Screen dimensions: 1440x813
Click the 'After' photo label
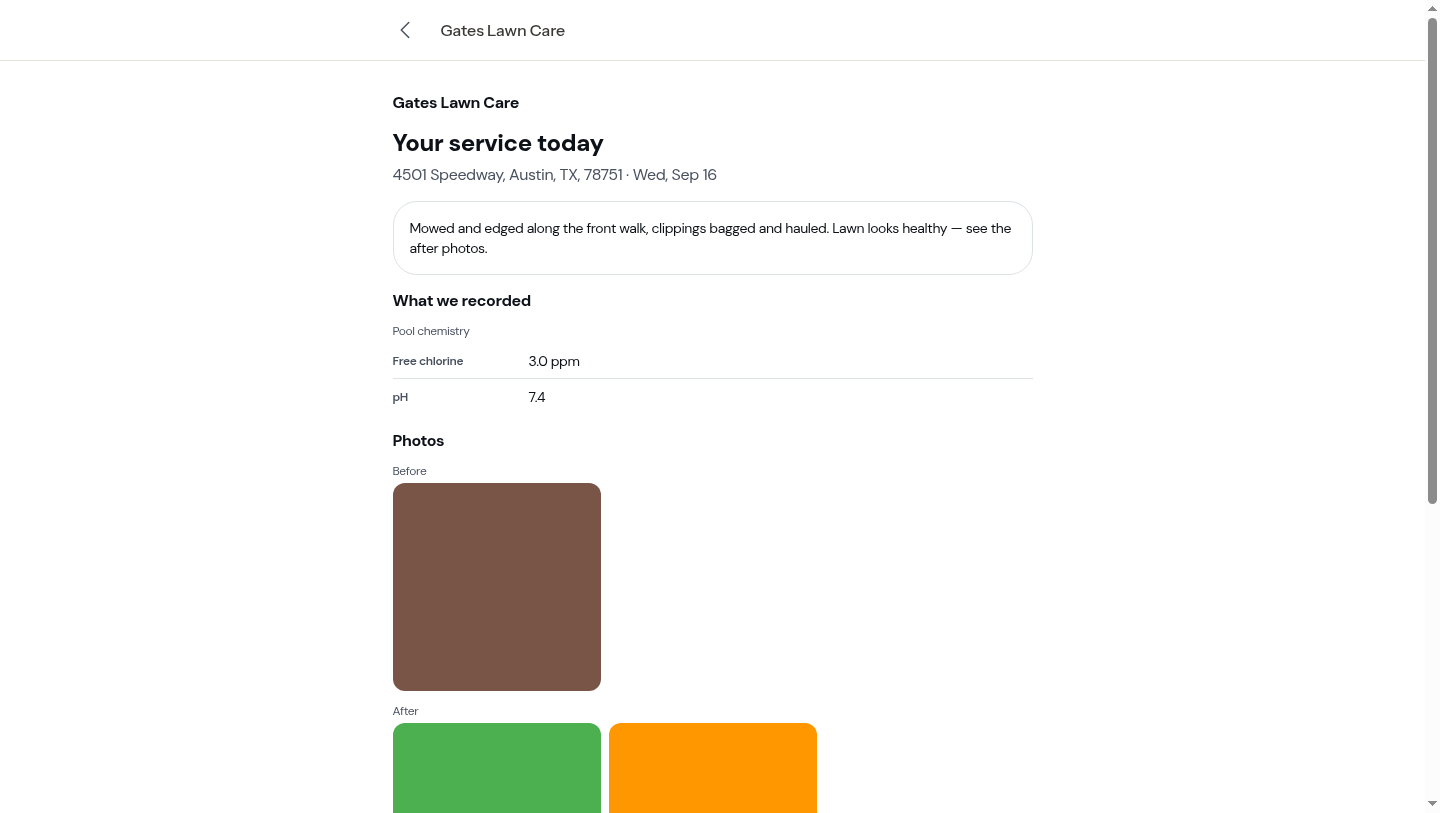pyautogui.click(x=406, y=711)
